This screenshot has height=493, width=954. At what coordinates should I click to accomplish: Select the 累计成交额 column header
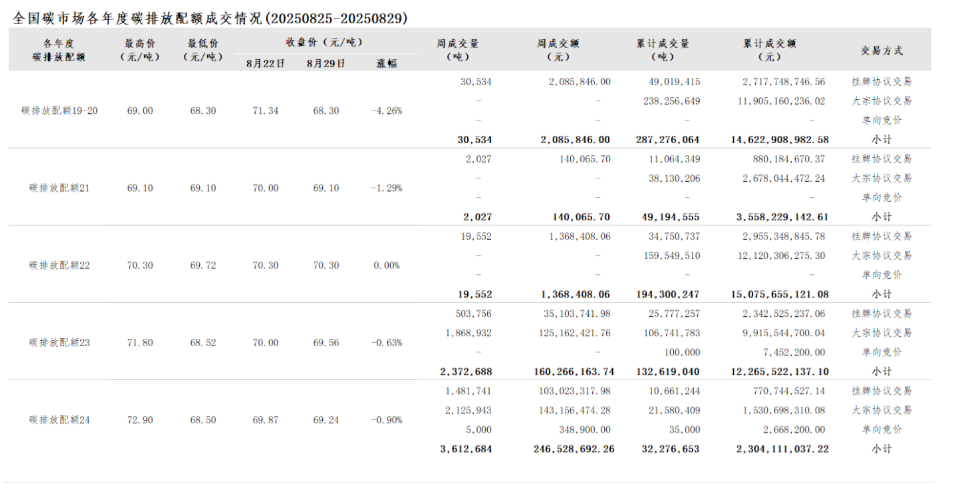(x=769, y=50)
